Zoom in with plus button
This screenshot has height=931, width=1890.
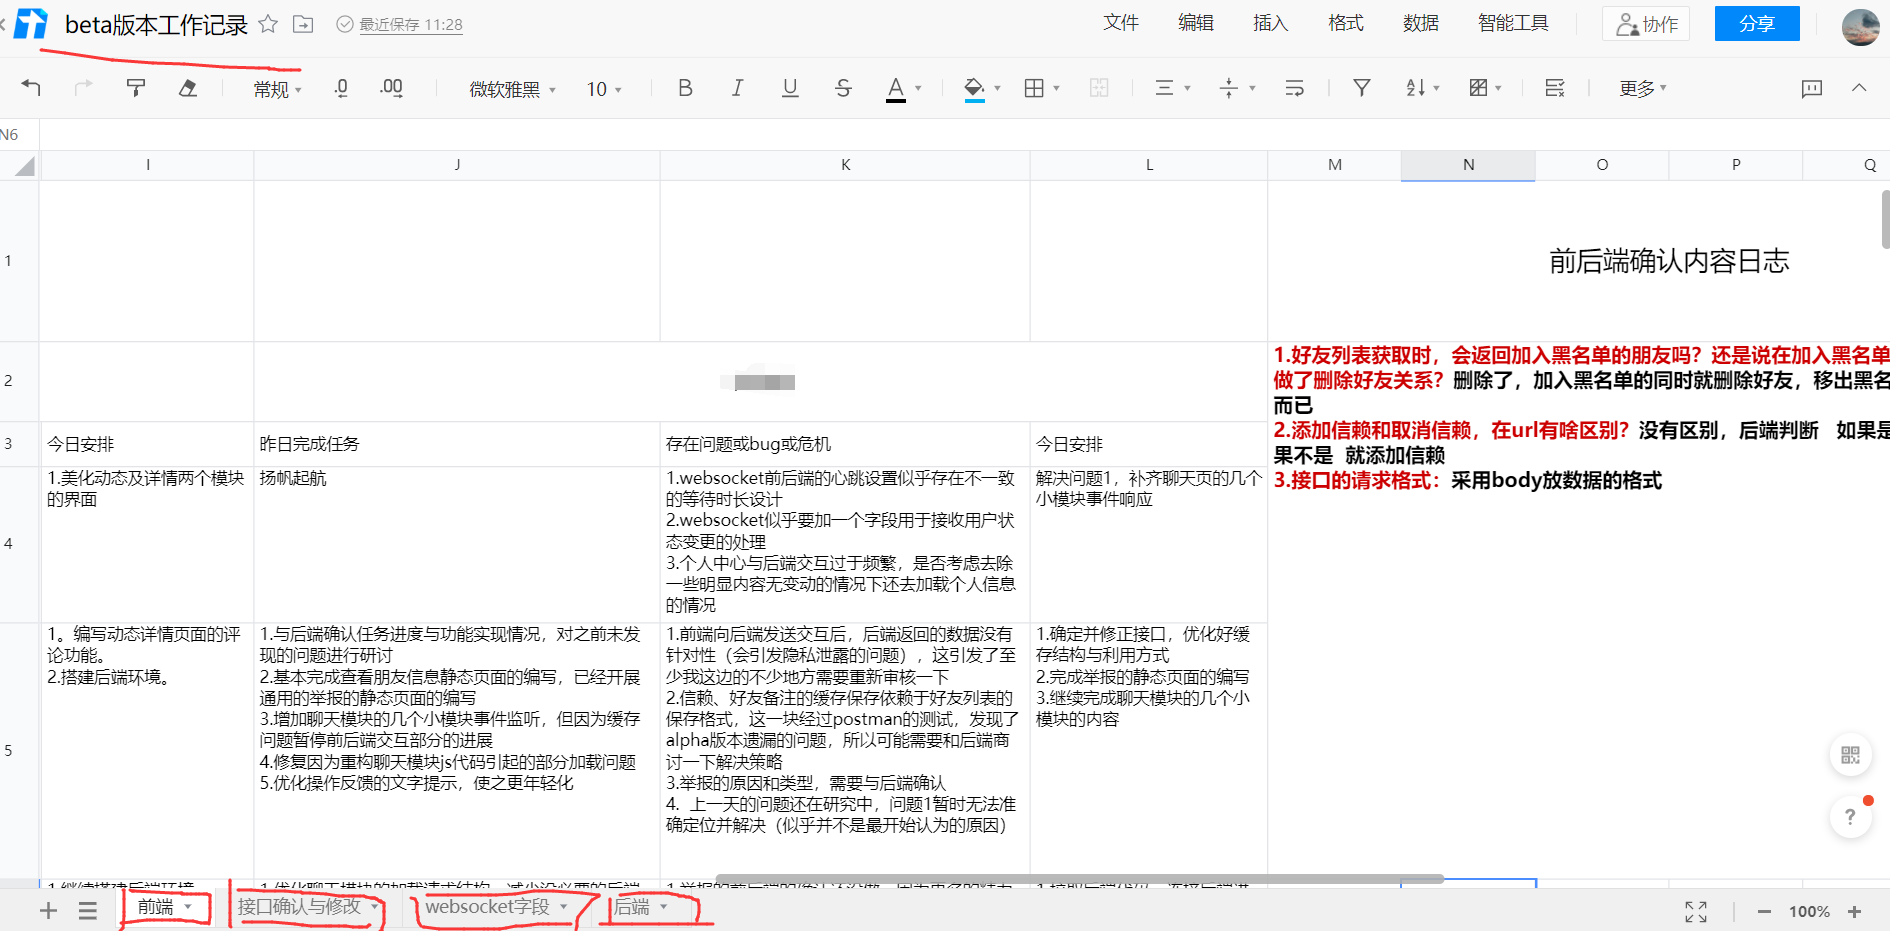[1855, 911]
